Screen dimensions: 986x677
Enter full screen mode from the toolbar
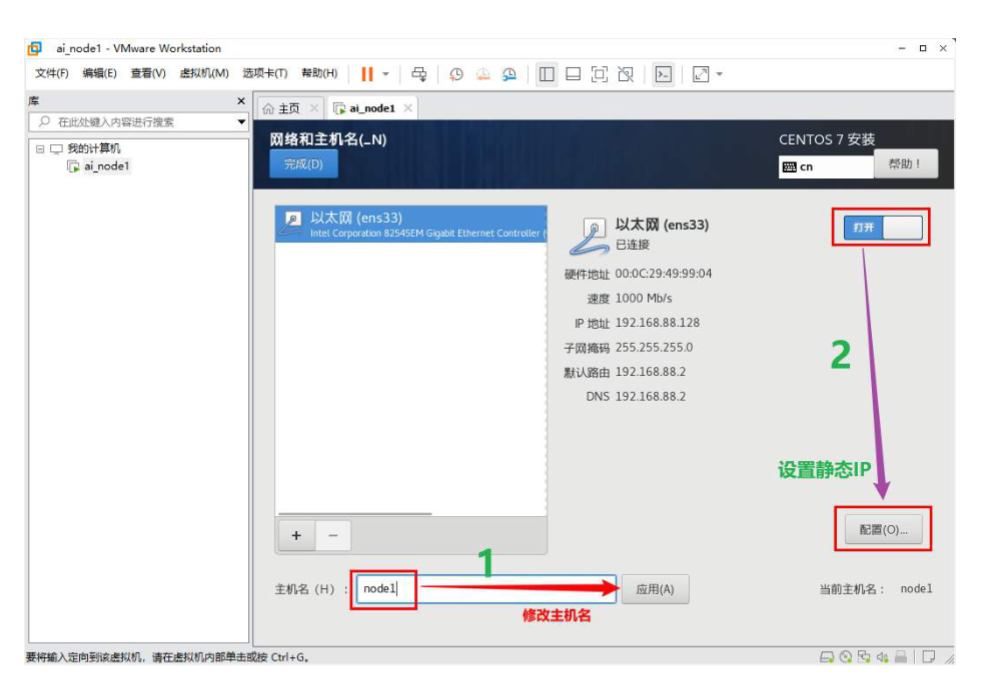click(x=599, y=74)
